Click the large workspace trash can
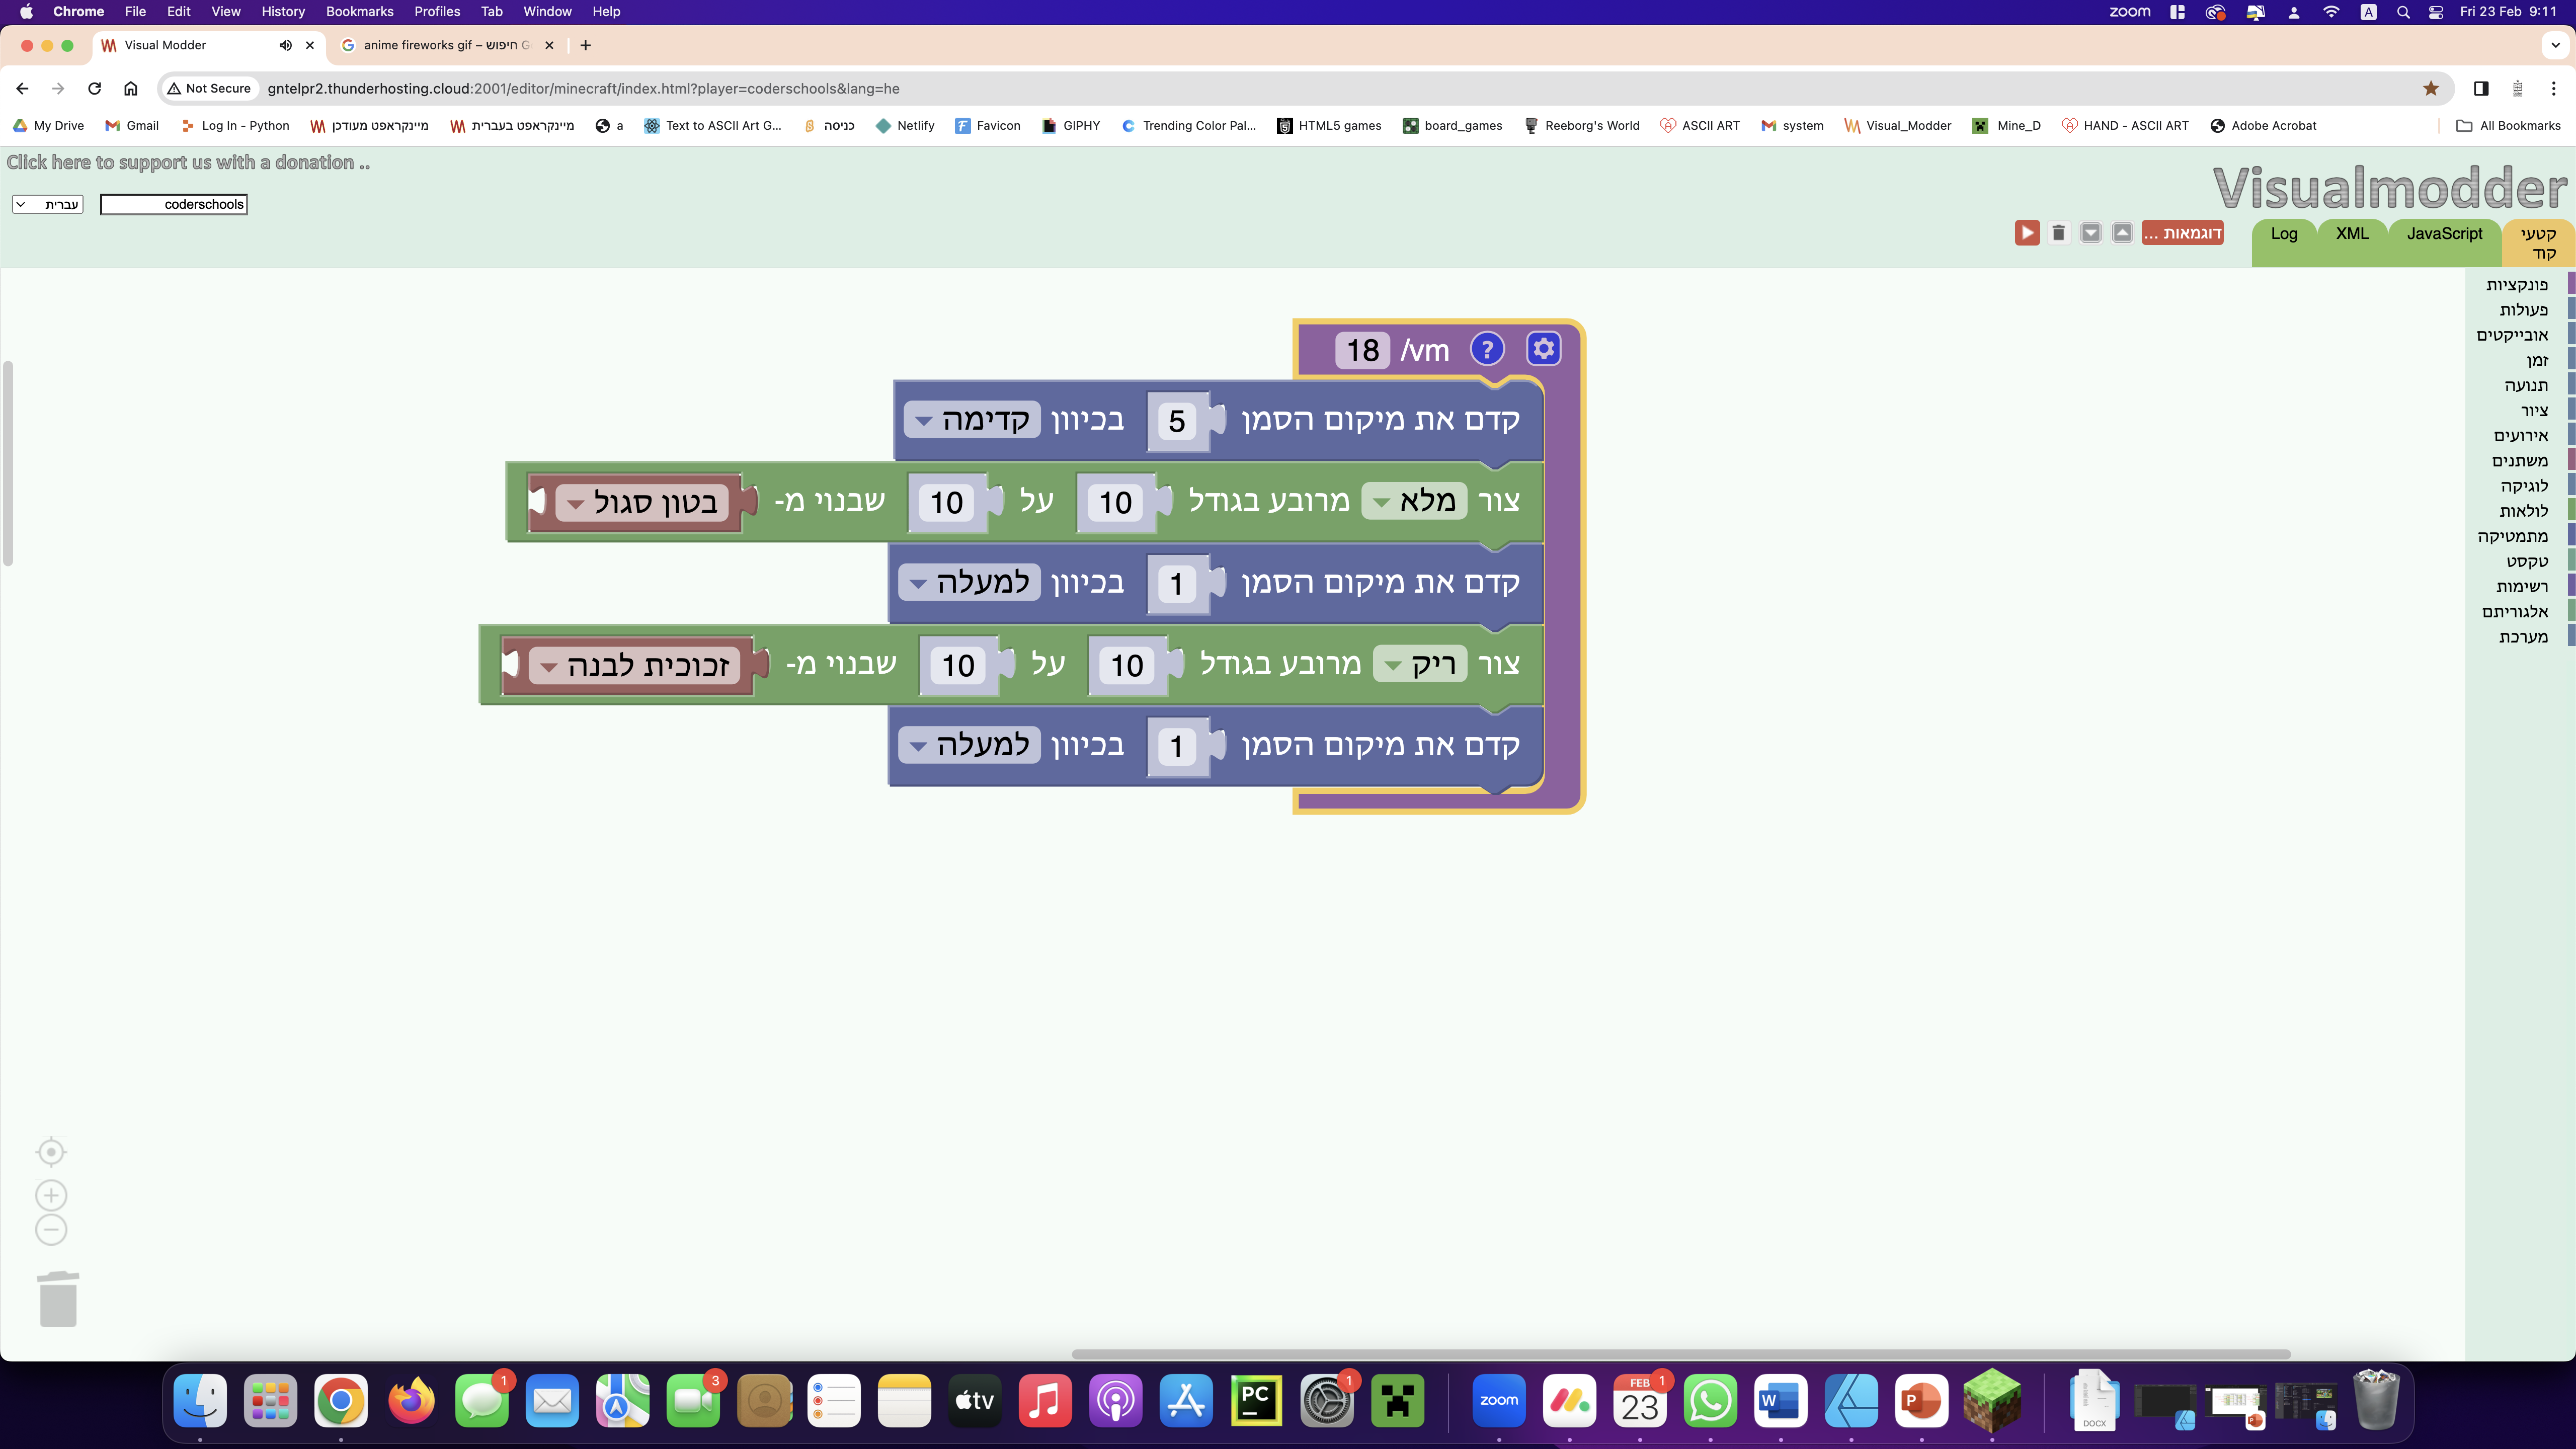 58,1299
